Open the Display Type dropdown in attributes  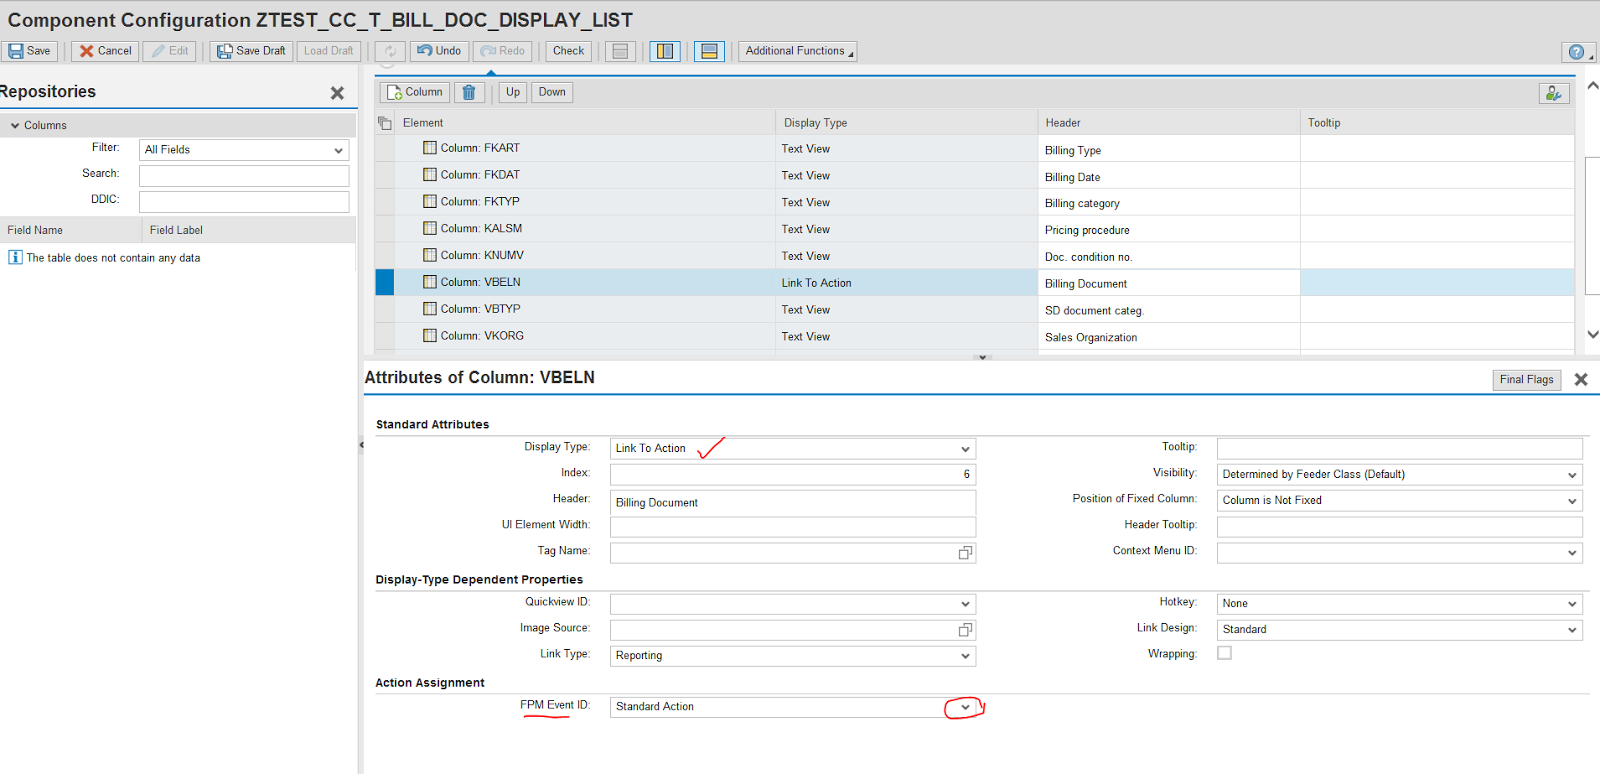point(965,449)
